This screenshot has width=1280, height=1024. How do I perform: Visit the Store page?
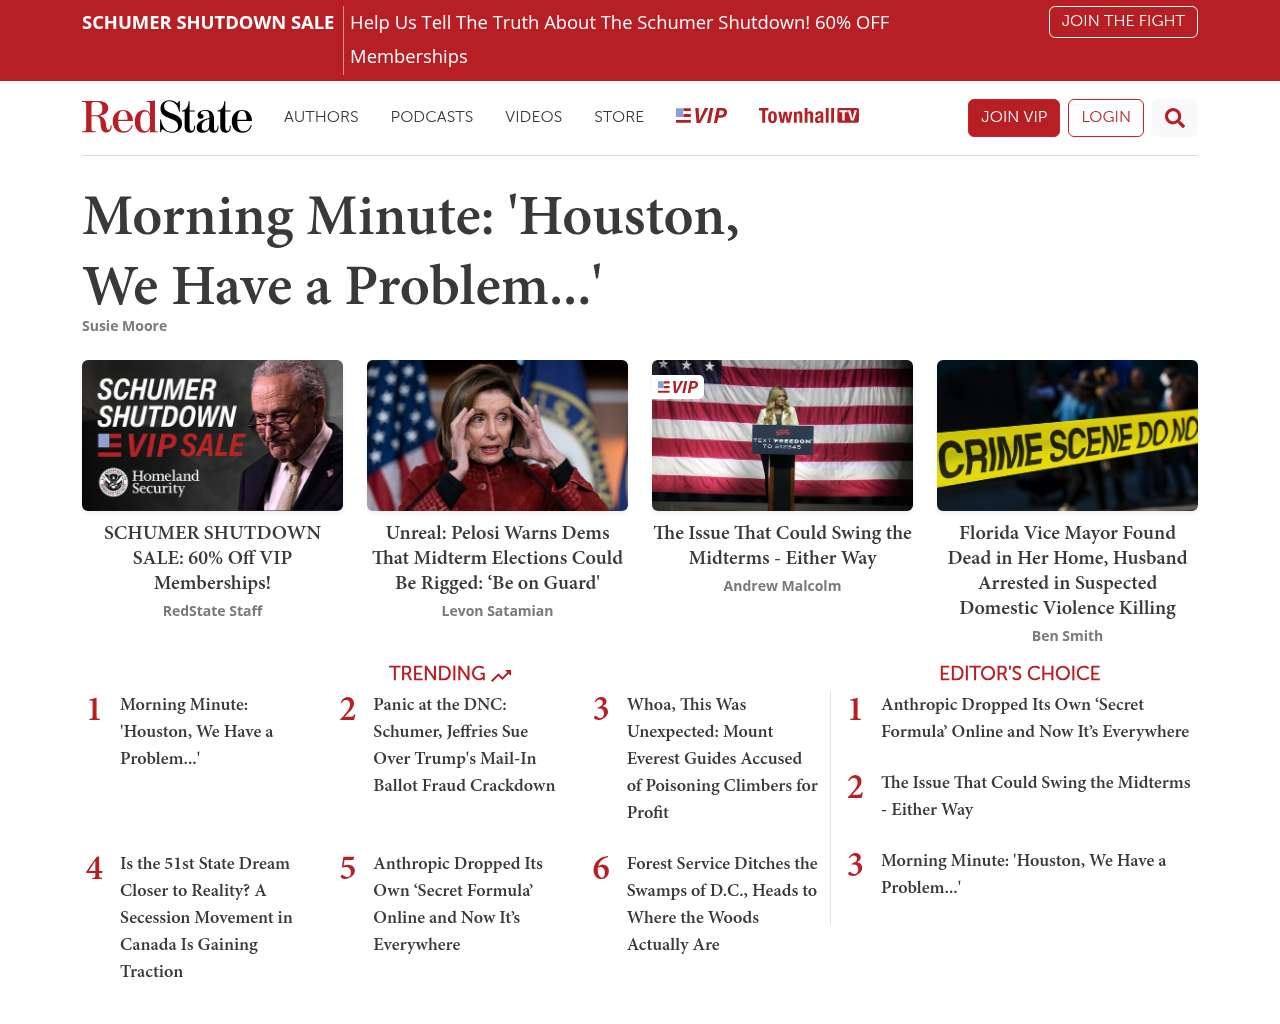(x=618, y=117)
